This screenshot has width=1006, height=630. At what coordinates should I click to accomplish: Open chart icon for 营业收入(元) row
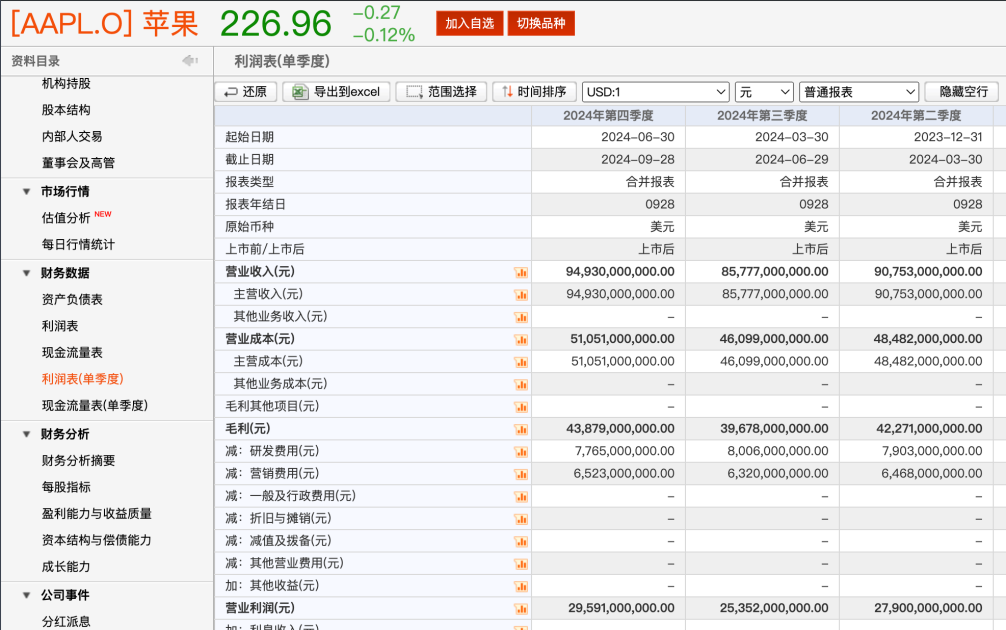coord(521,273)
